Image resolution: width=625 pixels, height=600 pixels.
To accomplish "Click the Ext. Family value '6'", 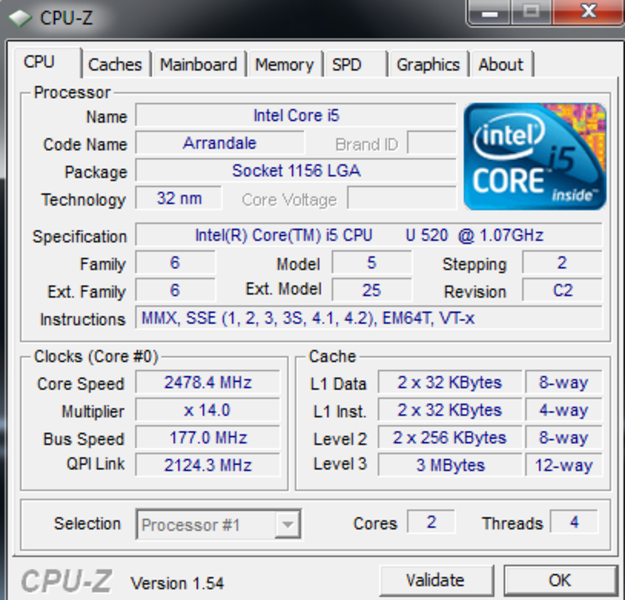I will pyautogui.click(x=175, y=290).
